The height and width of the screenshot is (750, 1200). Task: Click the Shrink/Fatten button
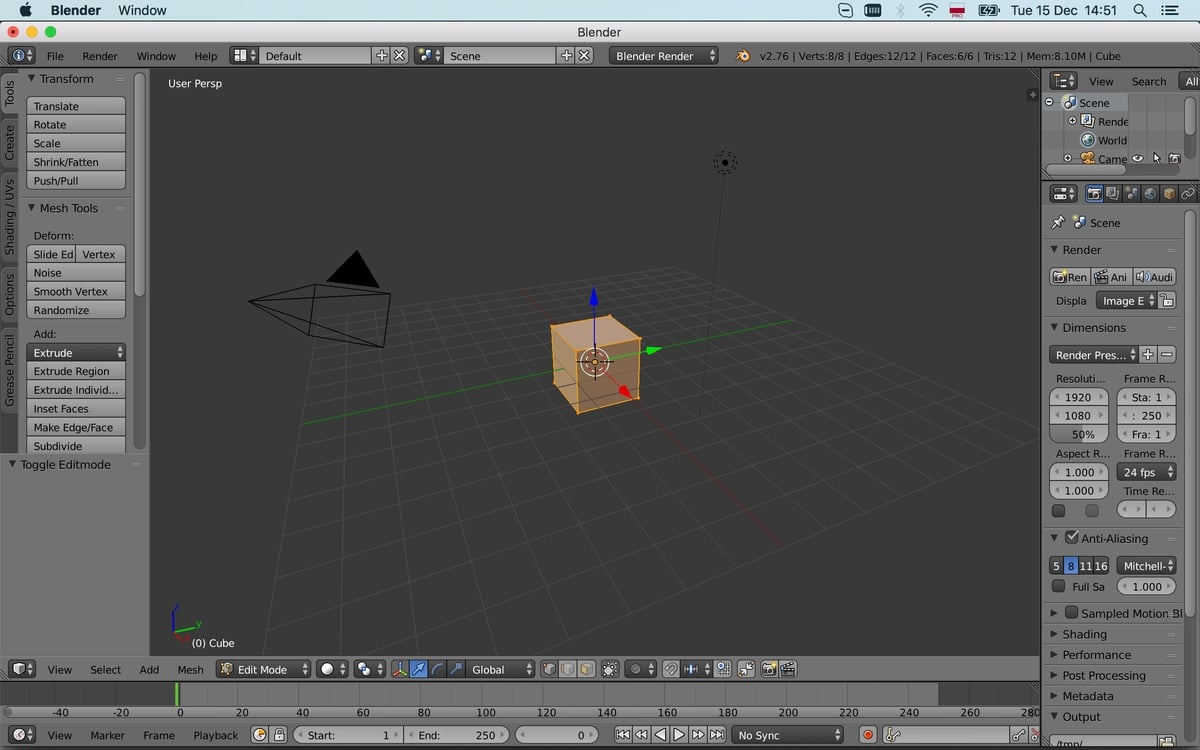click(76, 162)
